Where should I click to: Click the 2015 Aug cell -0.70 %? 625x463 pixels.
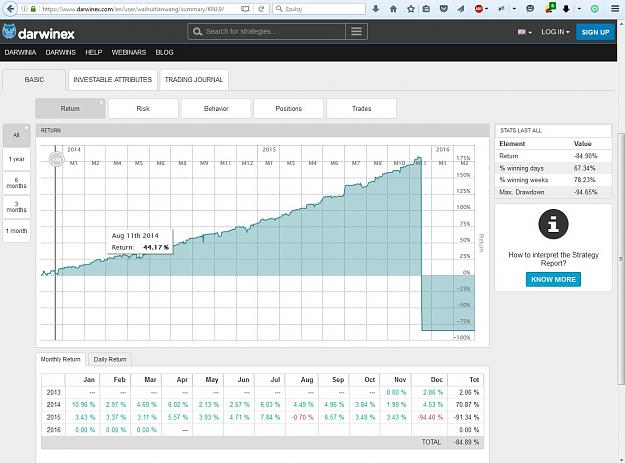pyautogui.click(x=302, y=417)
